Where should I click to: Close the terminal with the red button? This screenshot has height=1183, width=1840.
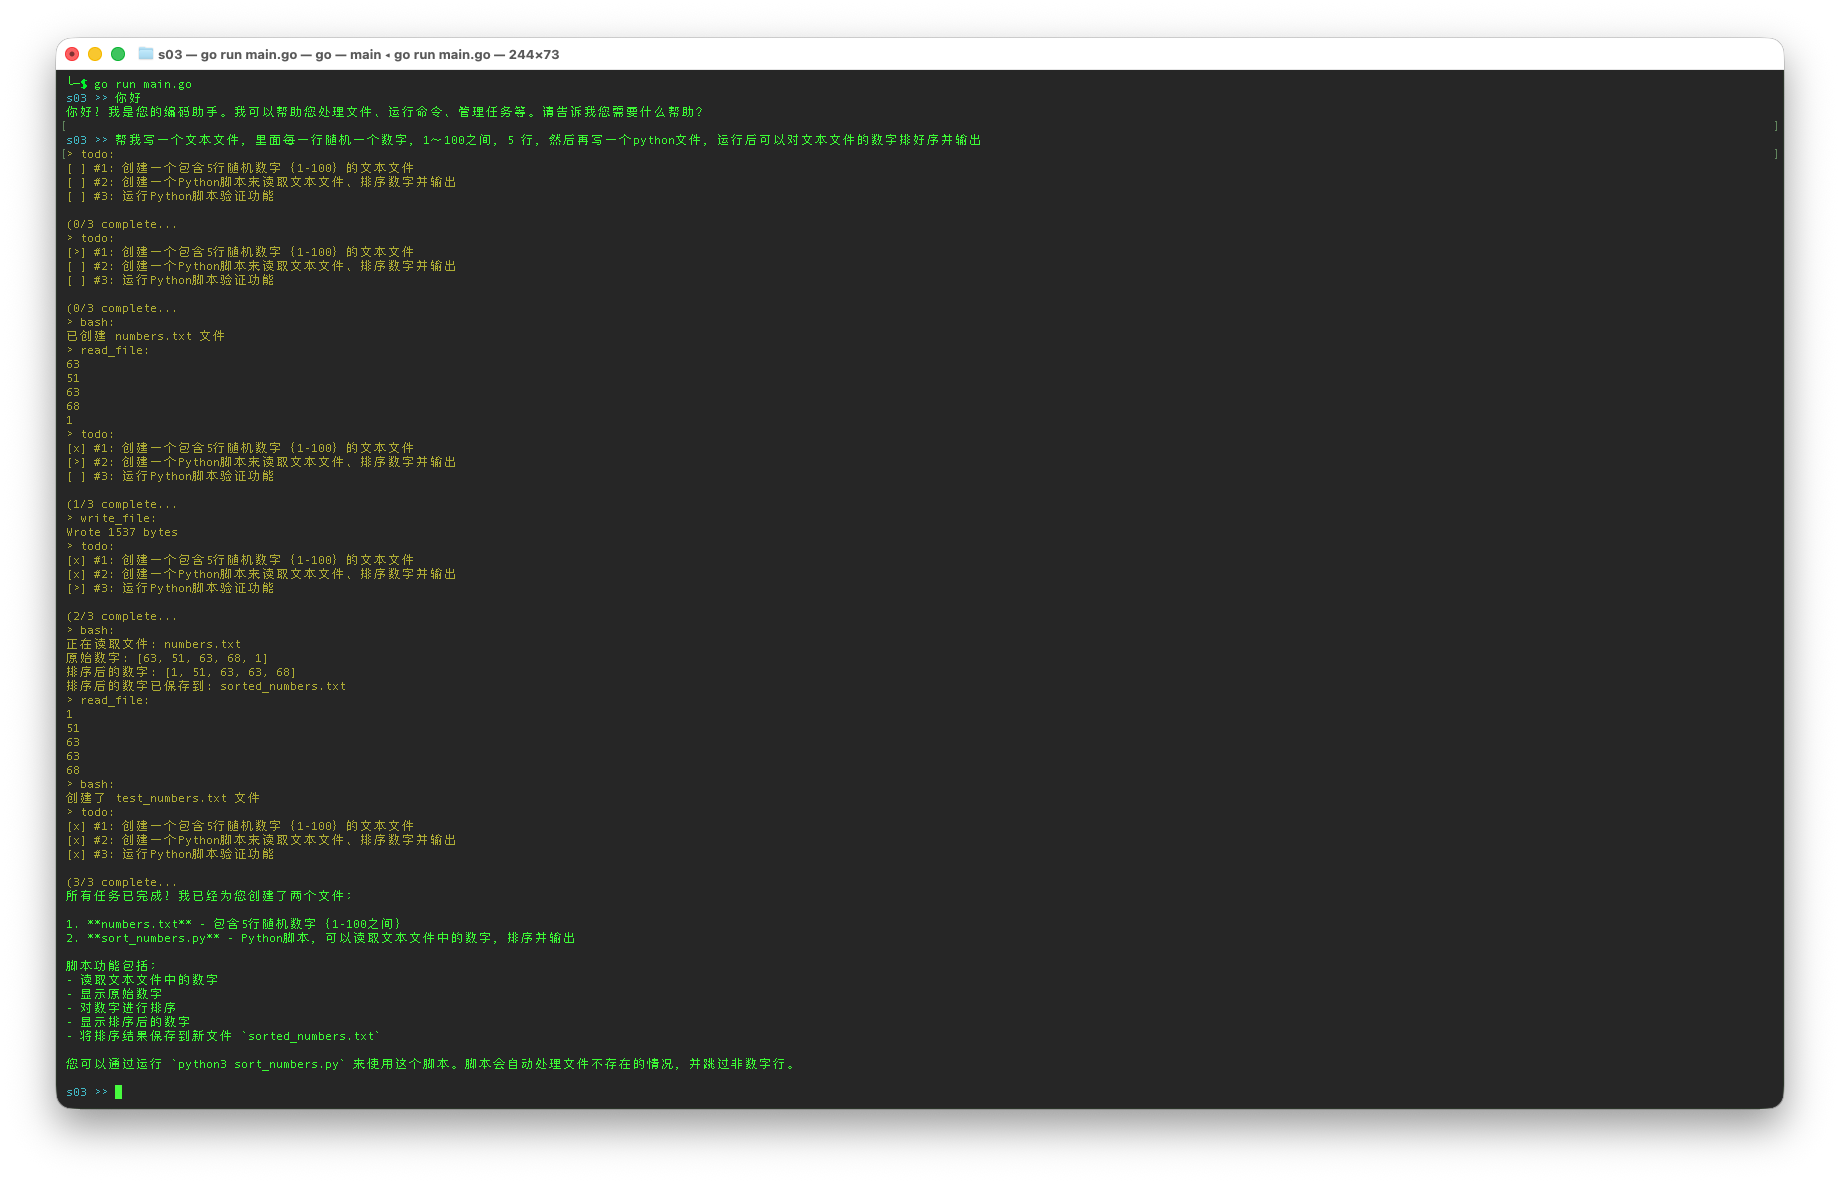[72, 54]
